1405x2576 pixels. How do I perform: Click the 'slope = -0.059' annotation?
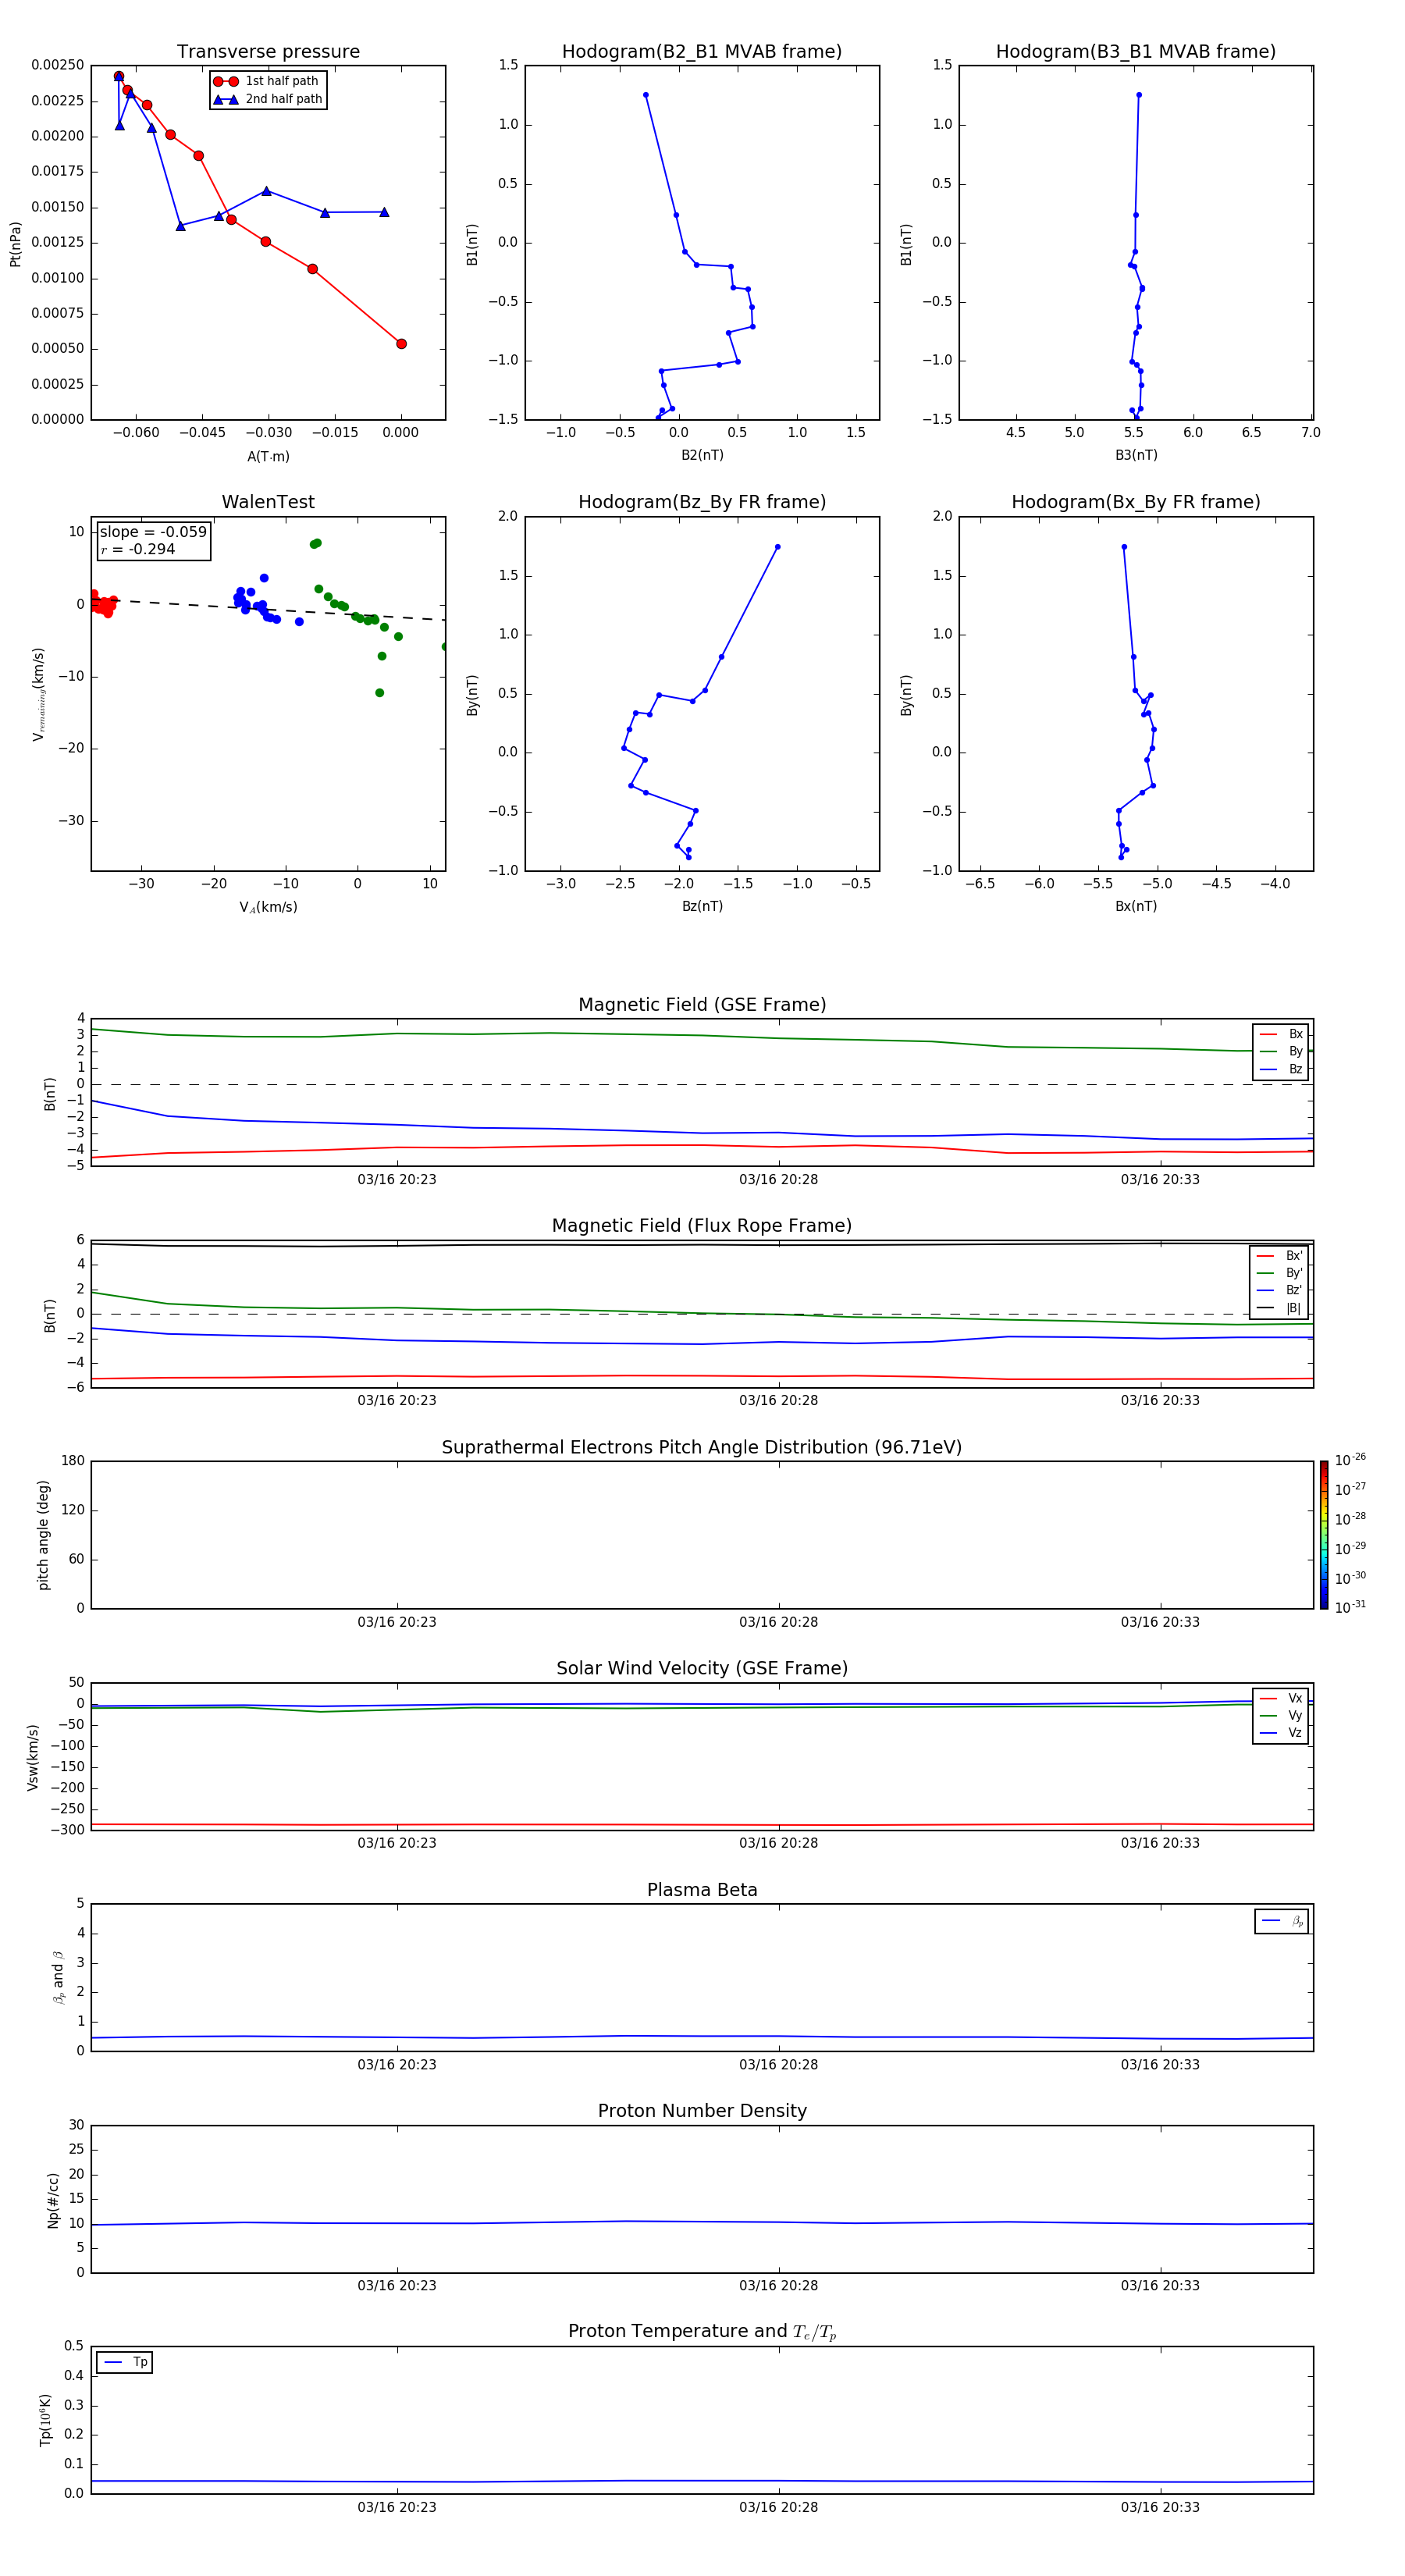click(153, 532)
